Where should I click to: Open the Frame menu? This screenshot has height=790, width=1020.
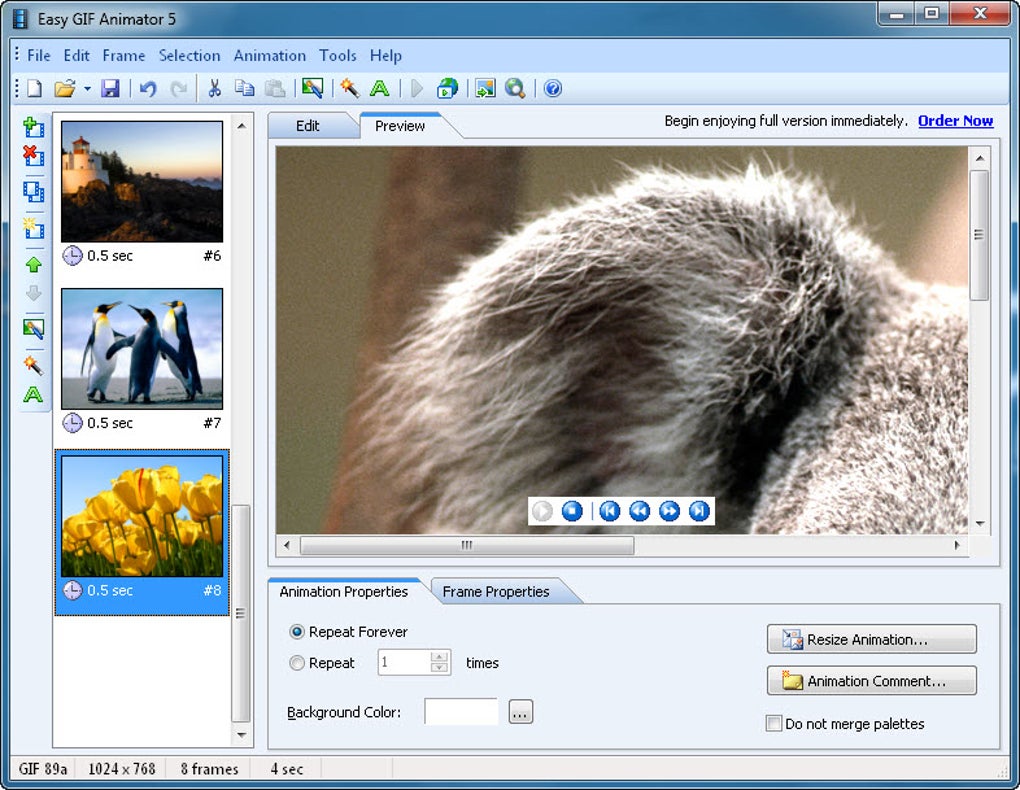[124, 56]
